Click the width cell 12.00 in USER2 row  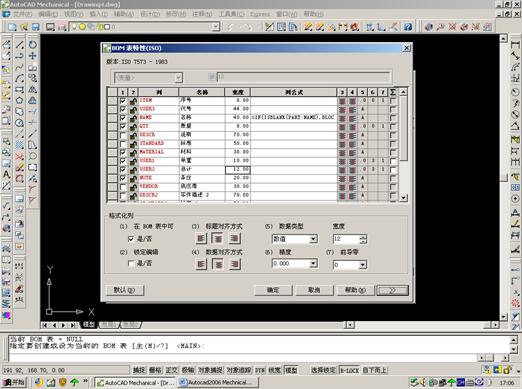[238, 169]
